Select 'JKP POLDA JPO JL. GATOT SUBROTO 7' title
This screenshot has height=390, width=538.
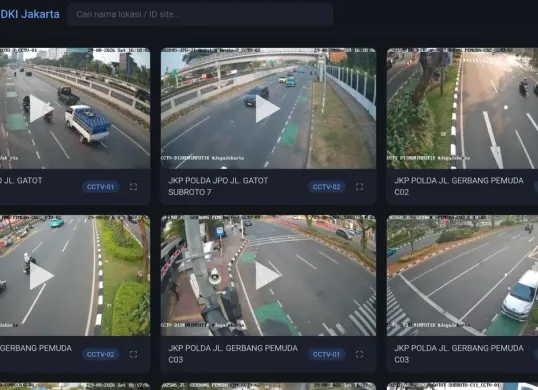pos(218,186)
